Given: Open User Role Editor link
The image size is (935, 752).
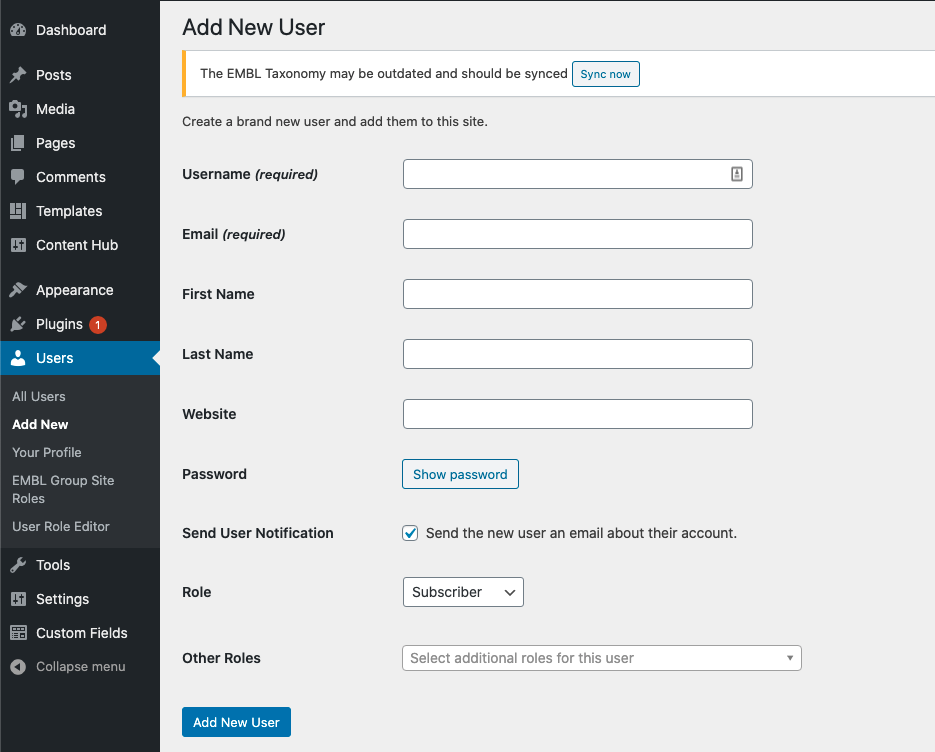Looking at the screenshot, I should pyautogui.click(x=61, y=527).
